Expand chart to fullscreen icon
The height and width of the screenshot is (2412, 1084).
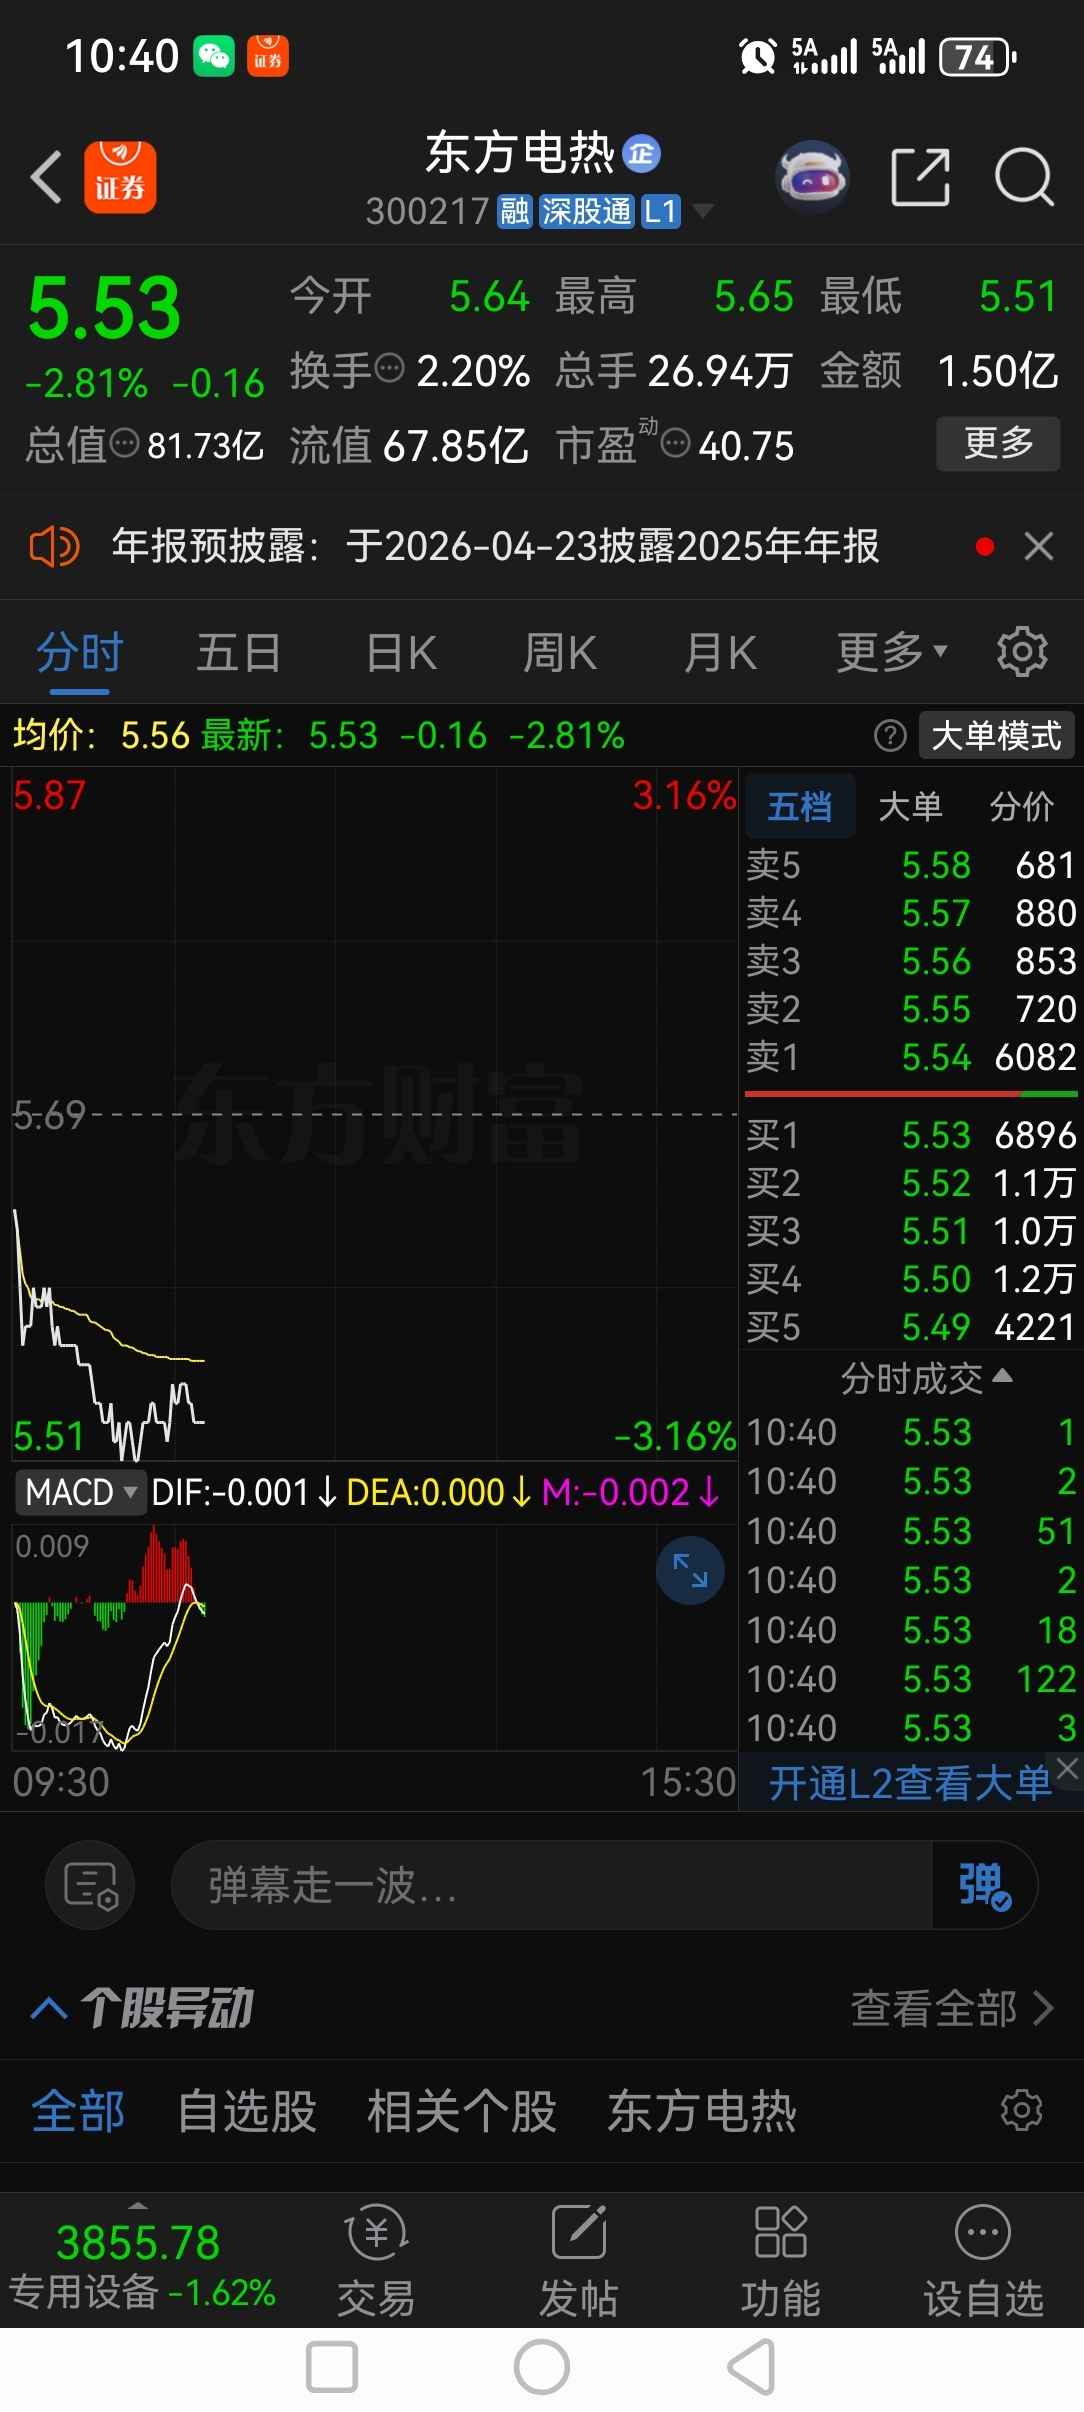tap(690, 1570)
